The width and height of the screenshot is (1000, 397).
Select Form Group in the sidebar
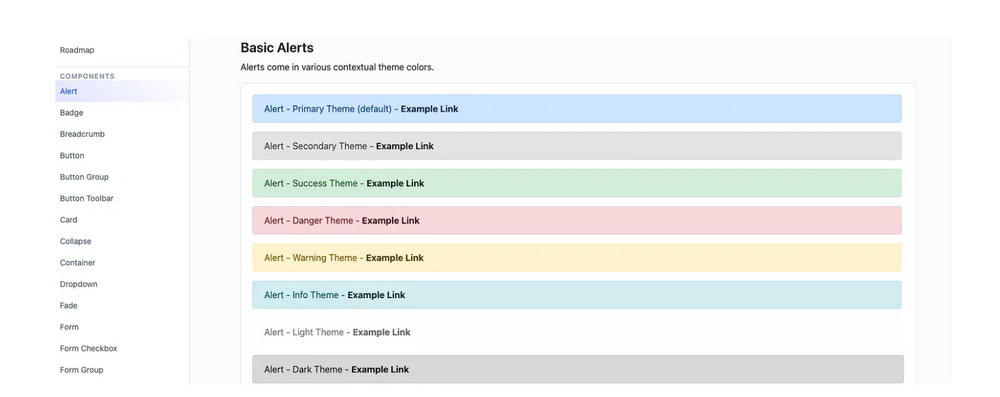(82, 370)
